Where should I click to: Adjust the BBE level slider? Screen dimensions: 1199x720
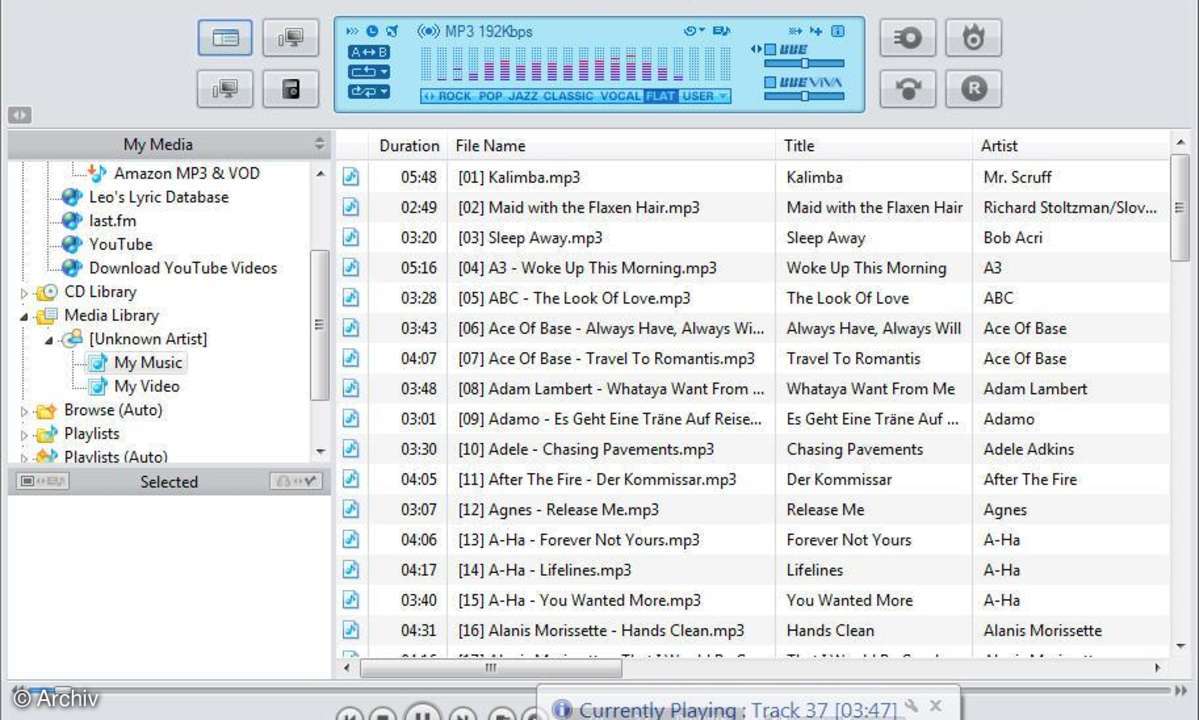pos(804,63)
